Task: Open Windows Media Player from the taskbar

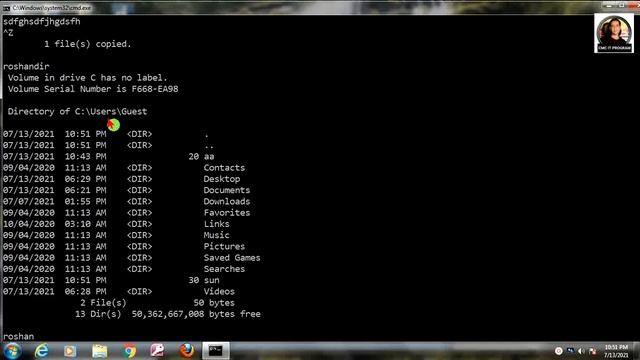Action: tap(70, 351)
